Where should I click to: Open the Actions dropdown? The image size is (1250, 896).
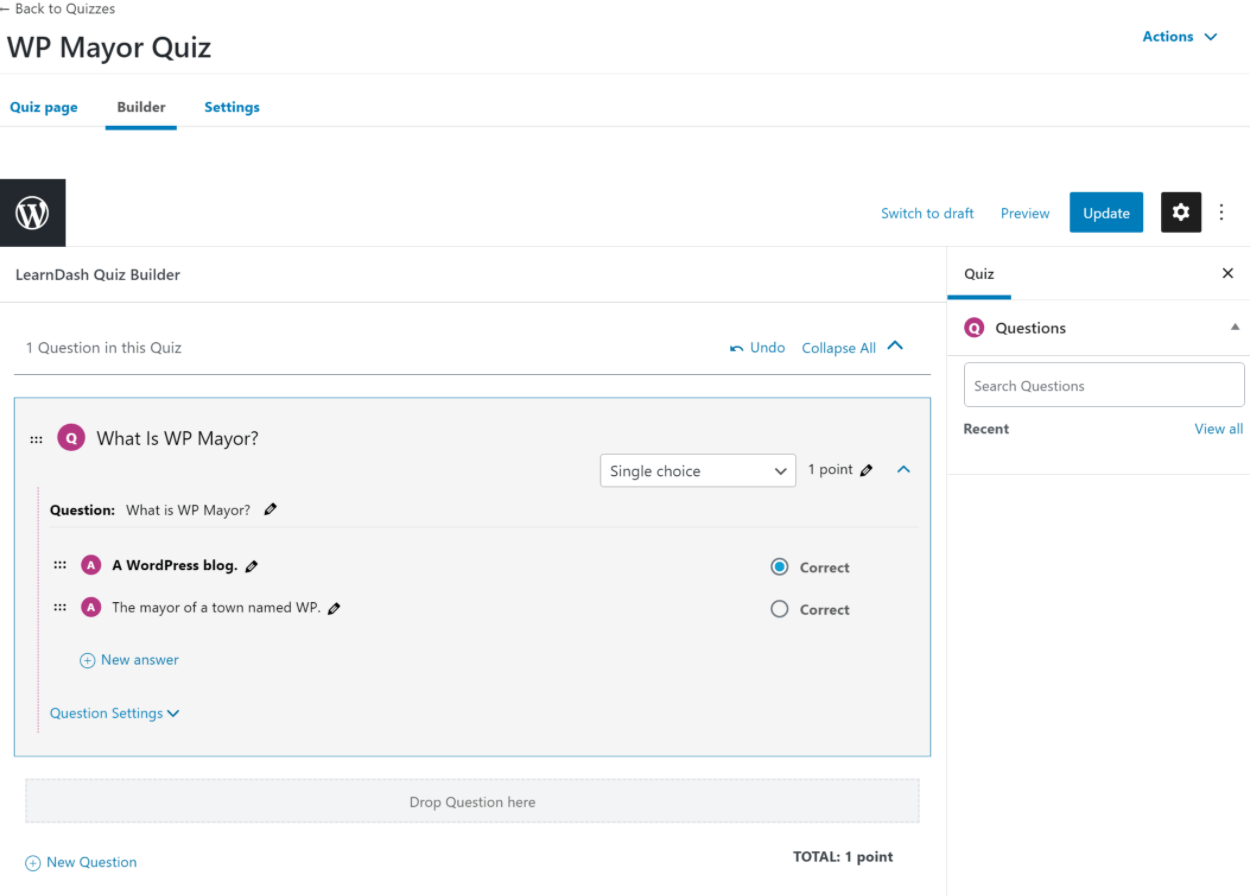1180,36
